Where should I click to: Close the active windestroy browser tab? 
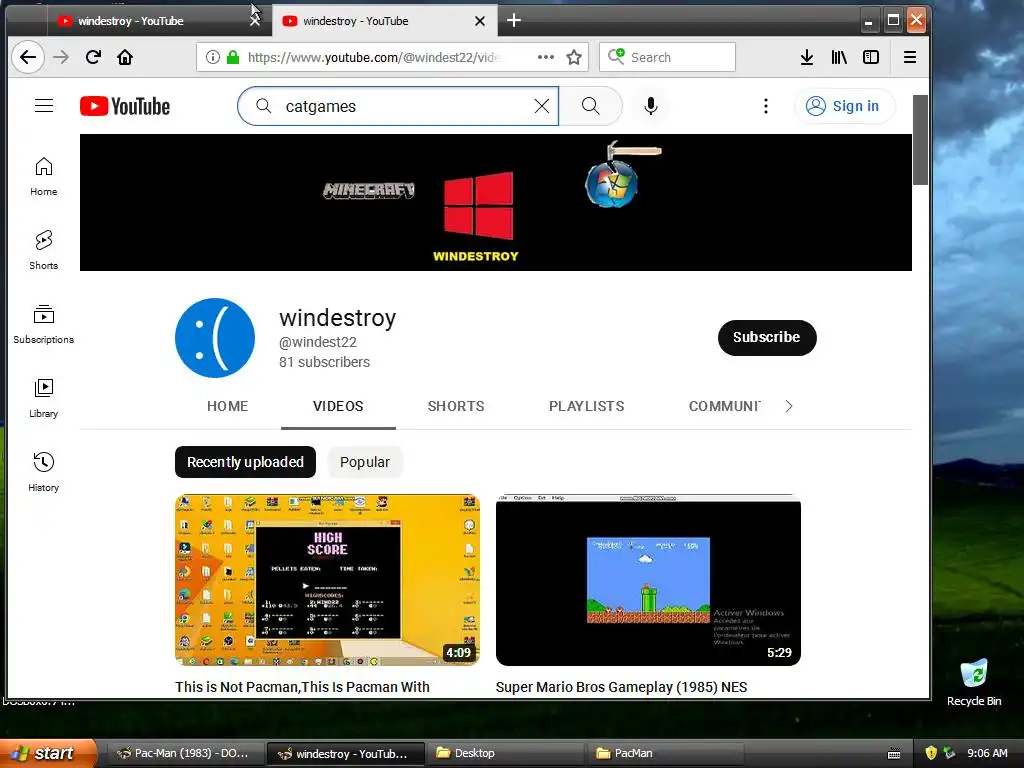480,21
